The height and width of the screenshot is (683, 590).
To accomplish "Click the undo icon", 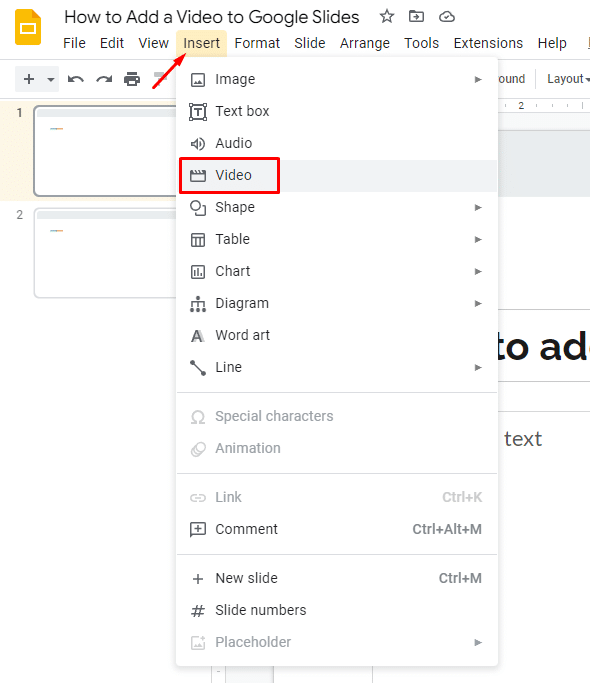I will coord(75,79).
